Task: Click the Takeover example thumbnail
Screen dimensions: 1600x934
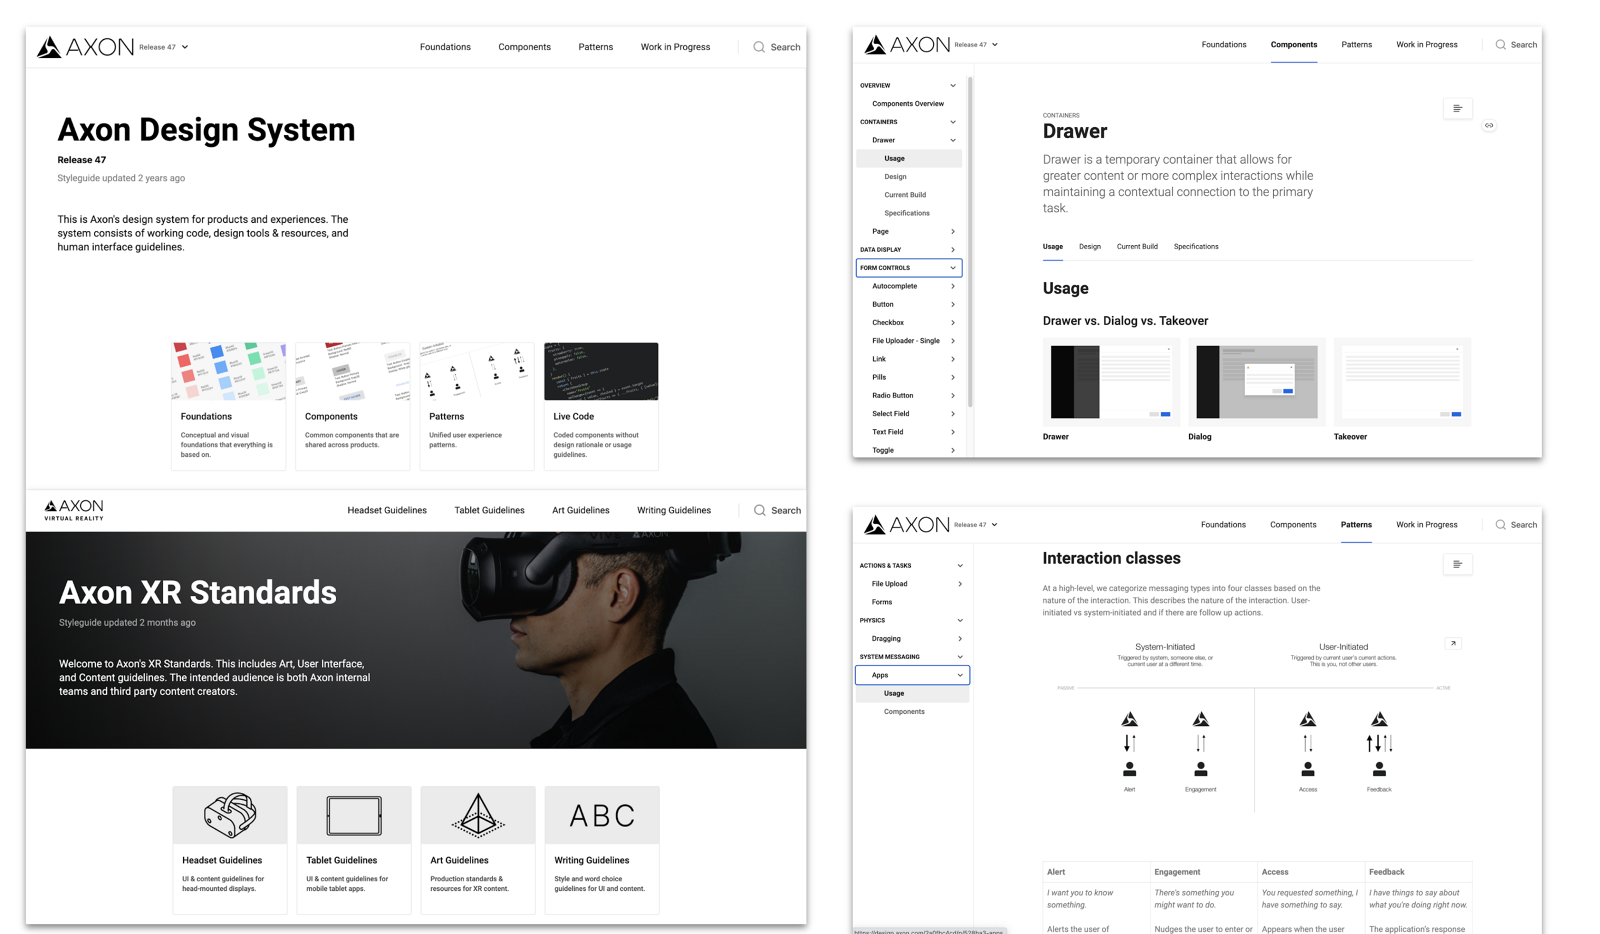Action: click(1402, 382)
